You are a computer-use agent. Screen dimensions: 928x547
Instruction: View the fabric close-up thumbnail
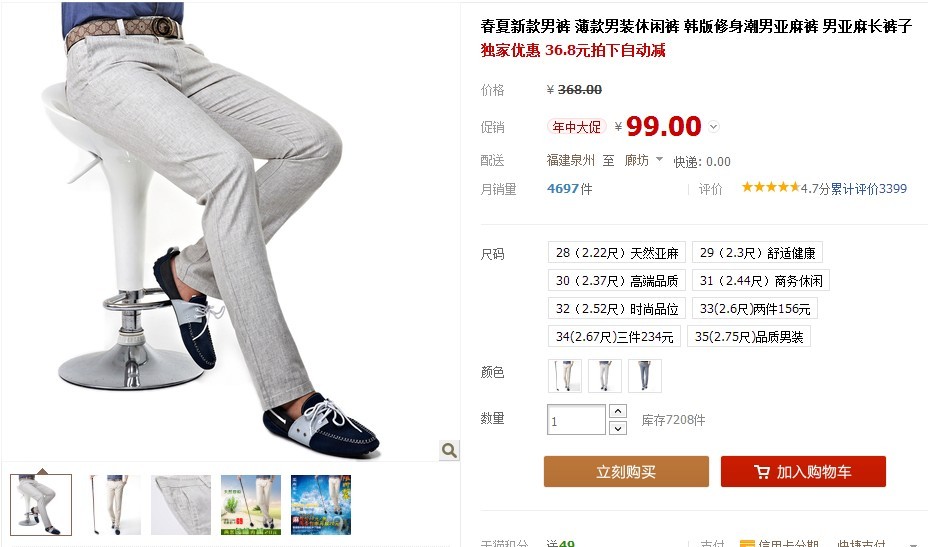(181, 504)
